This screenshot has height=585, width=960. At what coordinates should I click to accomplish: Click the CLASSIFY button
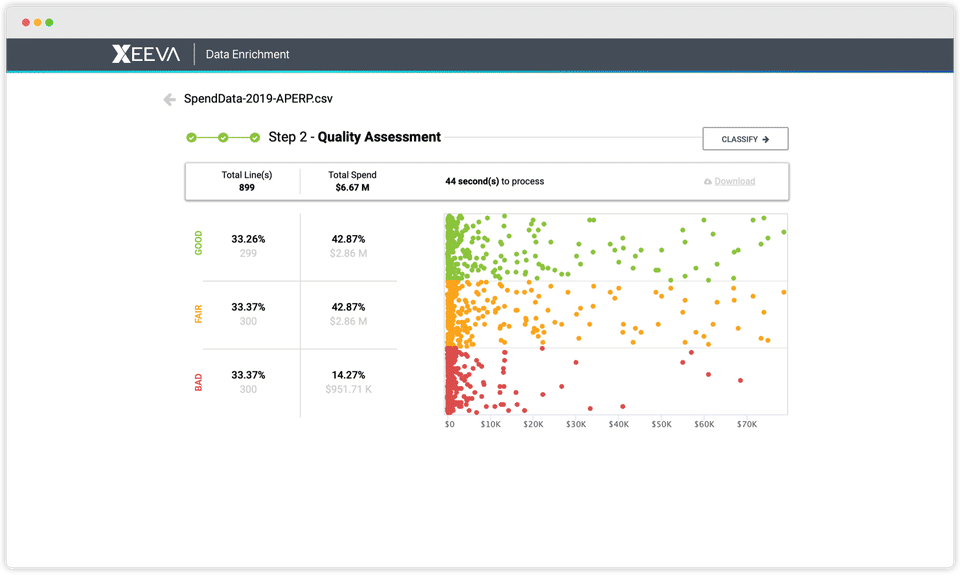pyautogui.click(x=745, y=139)
